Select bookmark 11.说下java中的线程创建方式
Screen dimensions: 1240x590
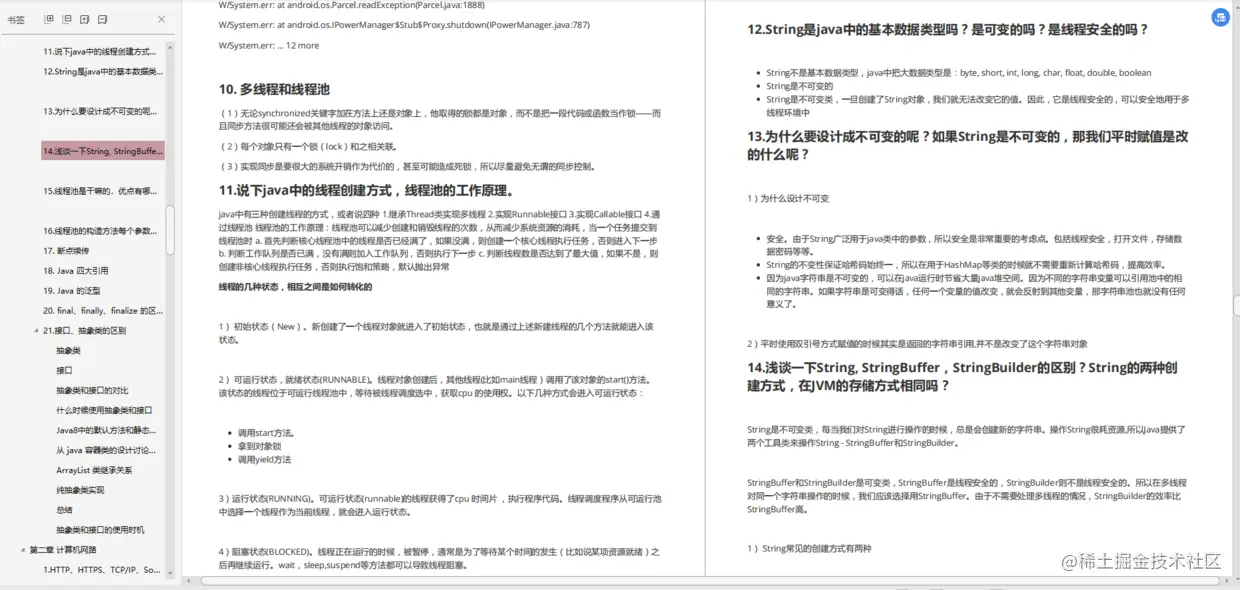click(x=100, y=51)
